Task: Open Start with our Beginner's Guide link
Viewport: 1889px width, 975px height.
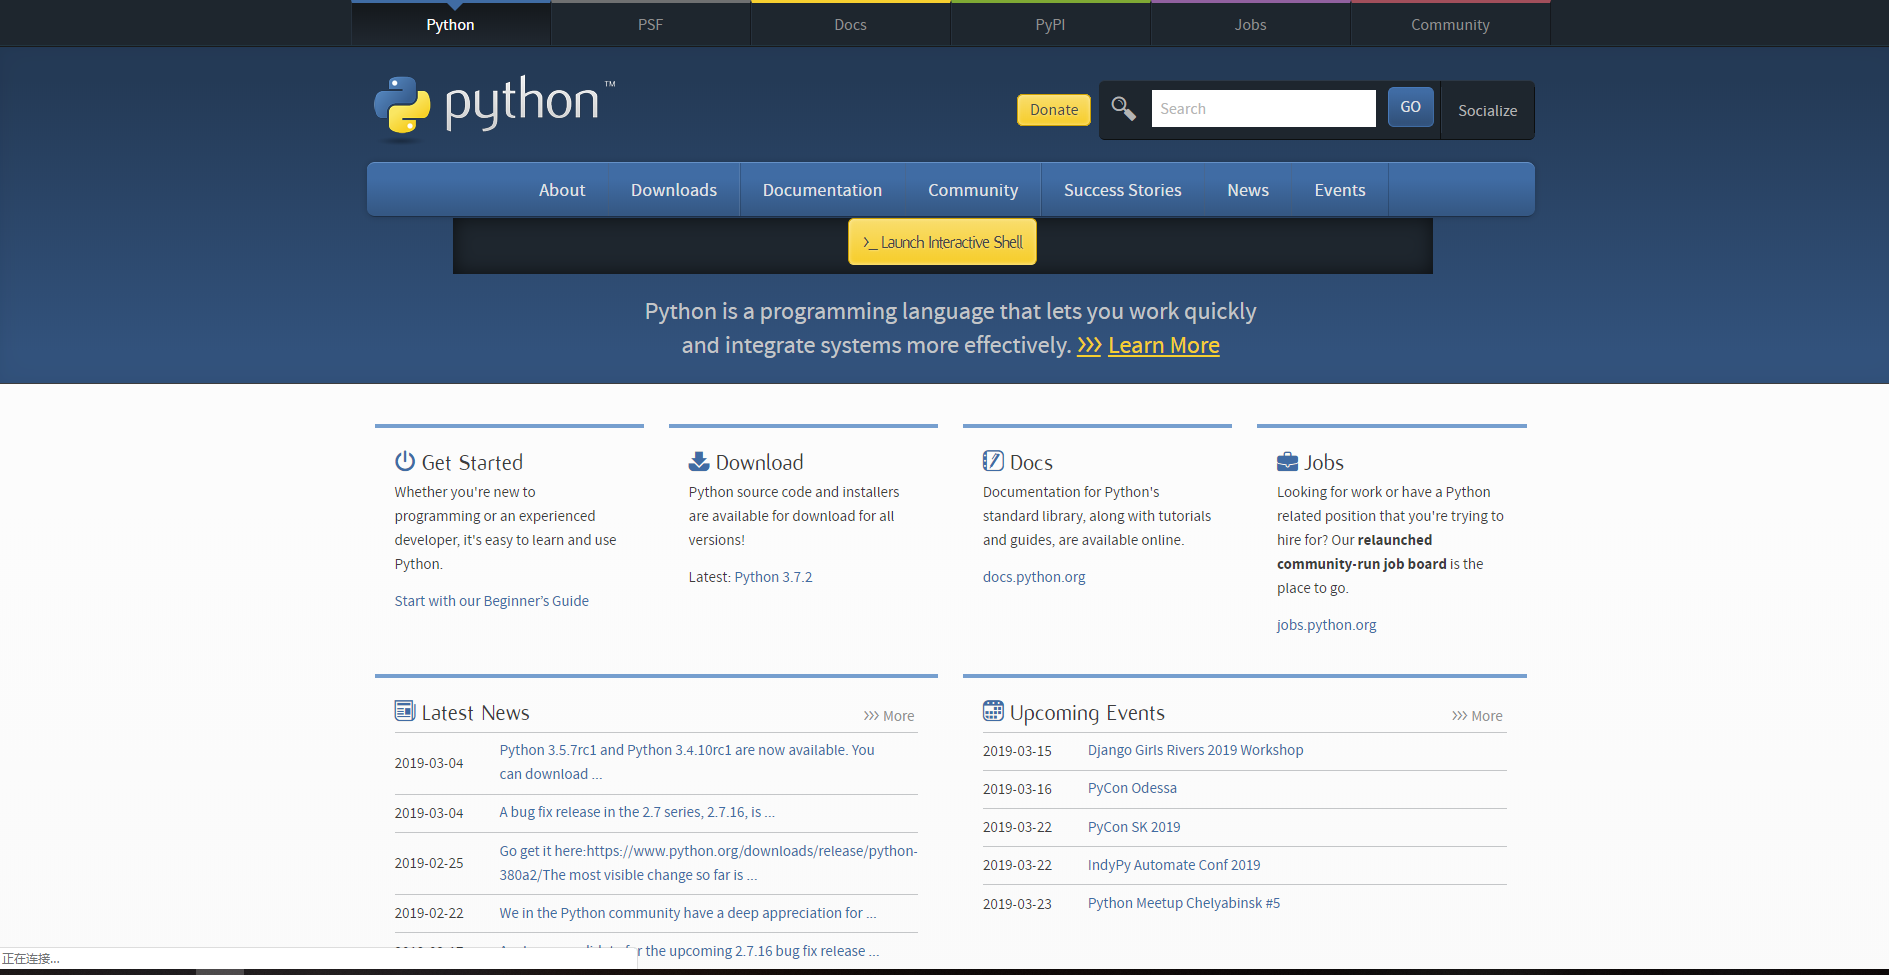Action: pyautogui.click(x=491, y=601)
